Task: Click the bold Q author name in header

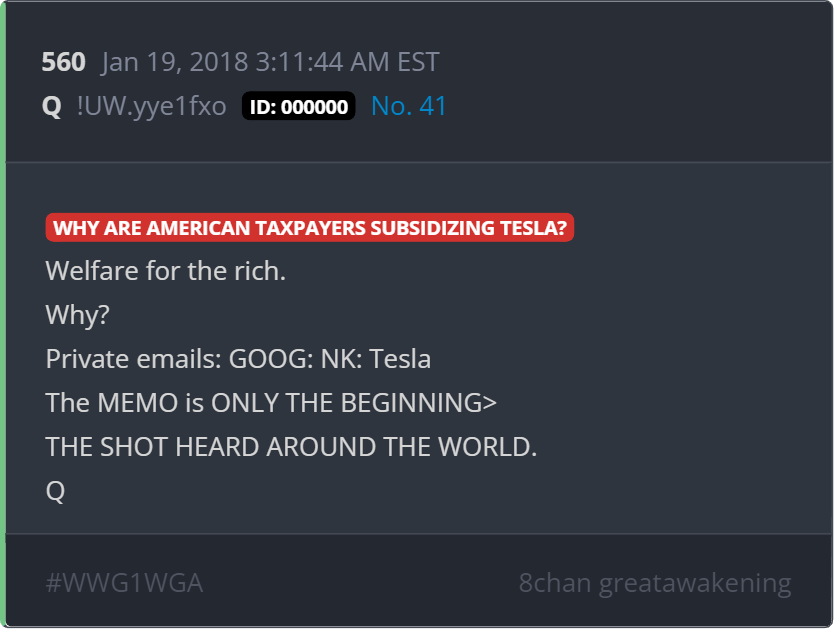Action: (x=52, y=106)
